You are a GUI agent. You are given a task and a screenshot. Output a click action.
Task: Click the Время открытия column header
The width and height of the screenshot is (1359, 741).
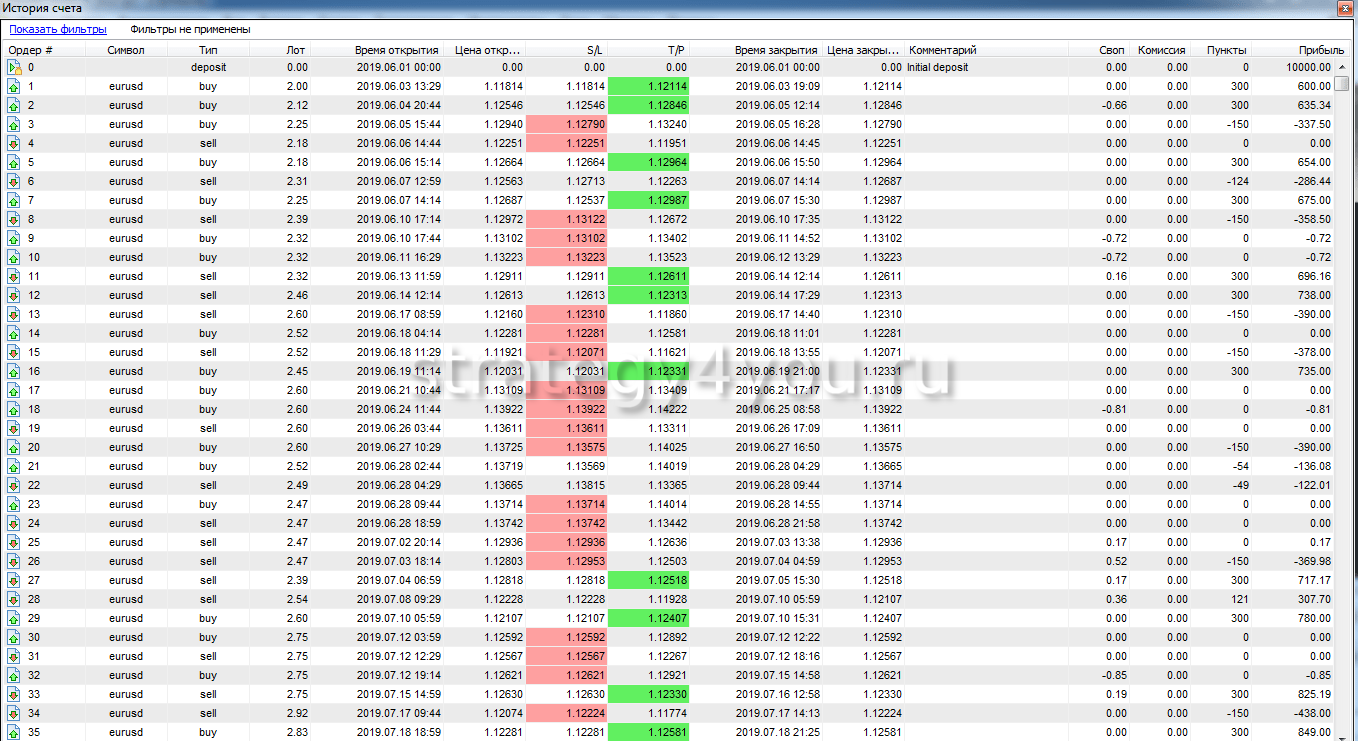tap(396, 49)
